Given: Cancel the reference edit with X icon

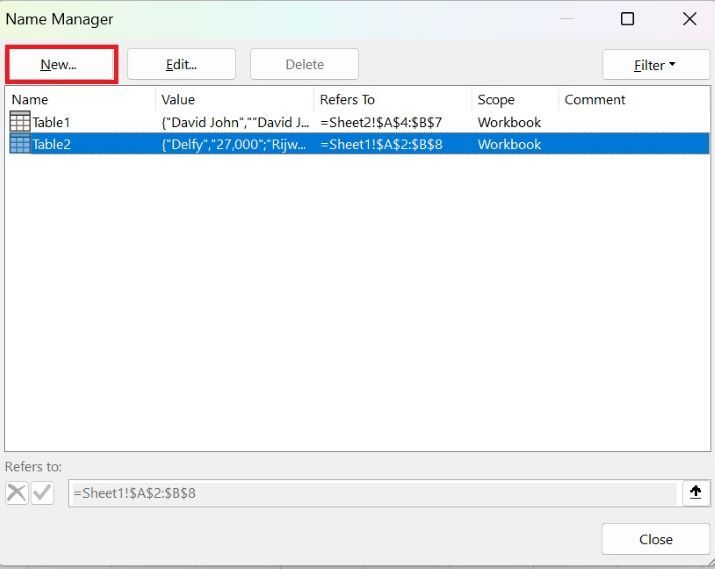Looking at the screenshot, I should pyautogui.click(x=17, y=493).
